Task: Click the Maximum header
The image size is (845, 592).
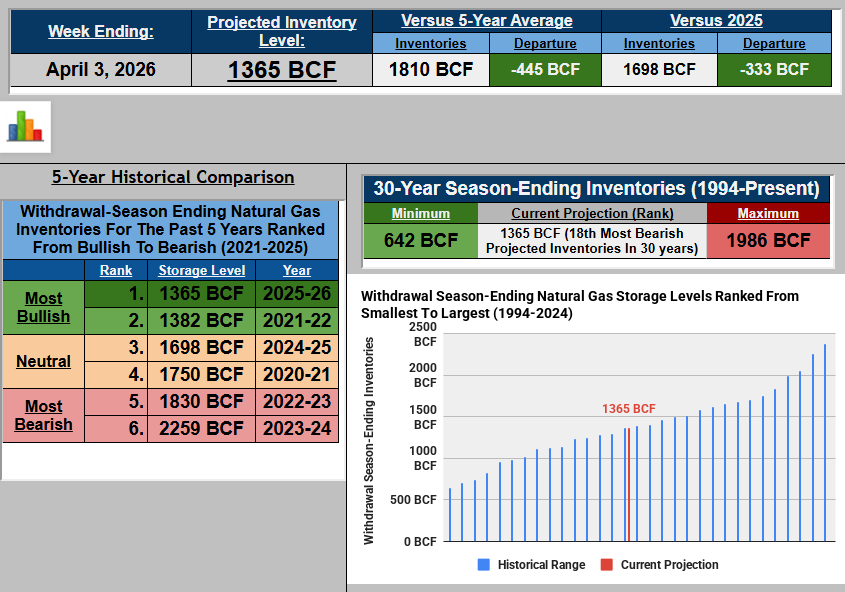Action: tap(768, 213)
